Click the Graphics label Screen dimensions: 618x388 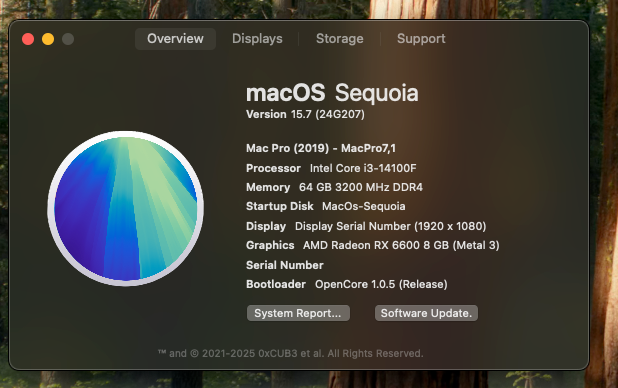tap(270, 245)
